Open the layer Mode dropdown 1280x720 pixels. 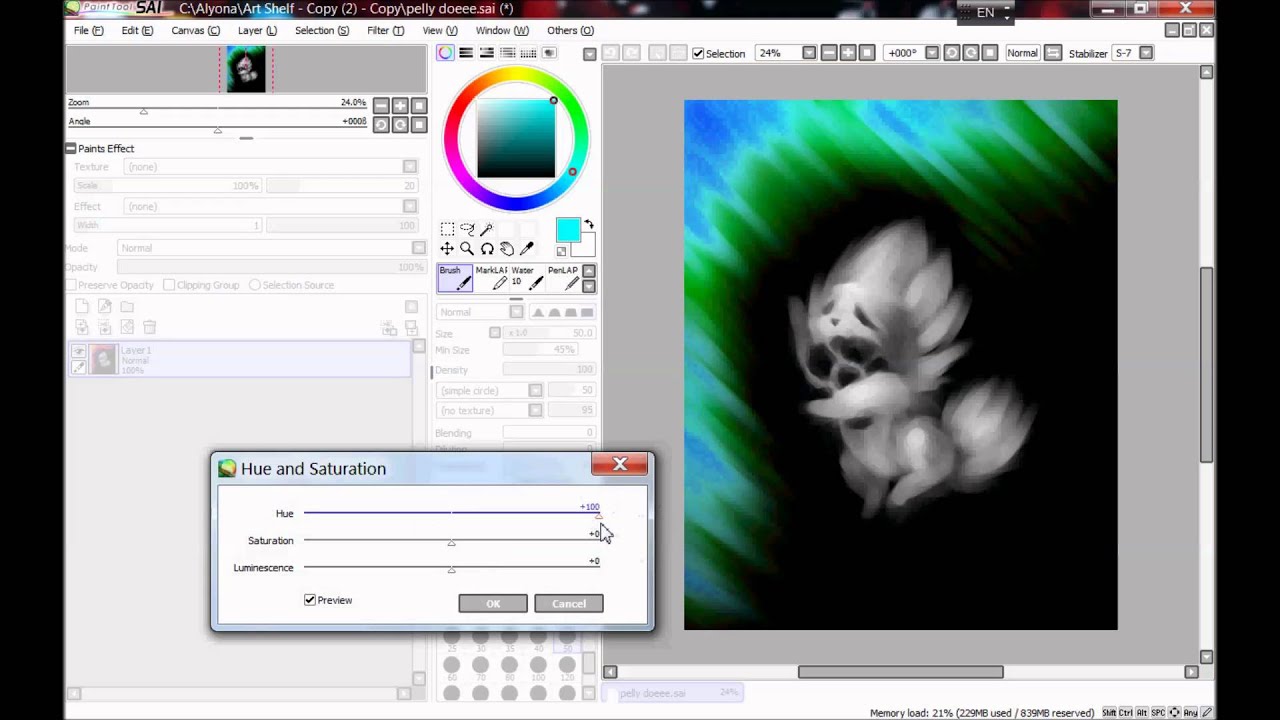(x=418, y=248)
